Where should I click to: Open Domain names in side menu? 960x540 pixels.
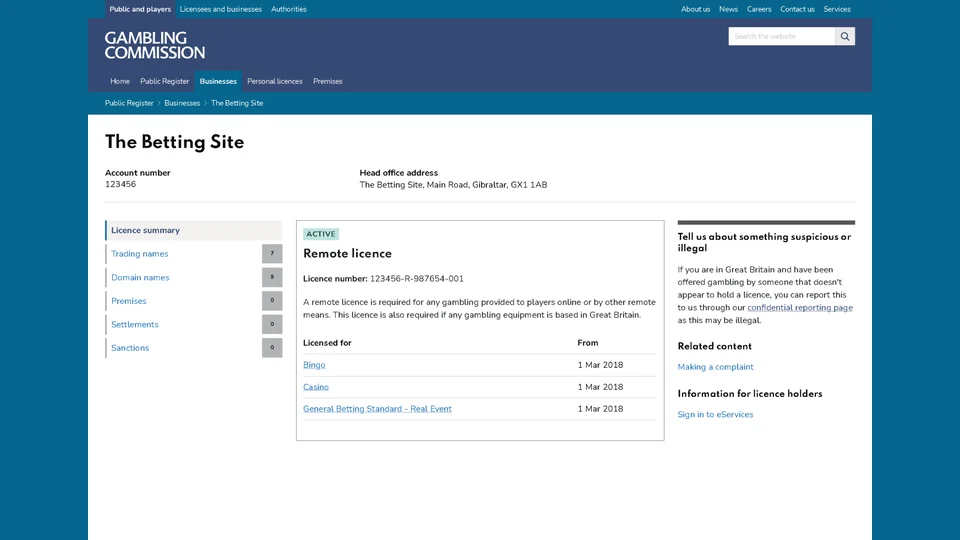pyautogui.click(x=140, y=277)
